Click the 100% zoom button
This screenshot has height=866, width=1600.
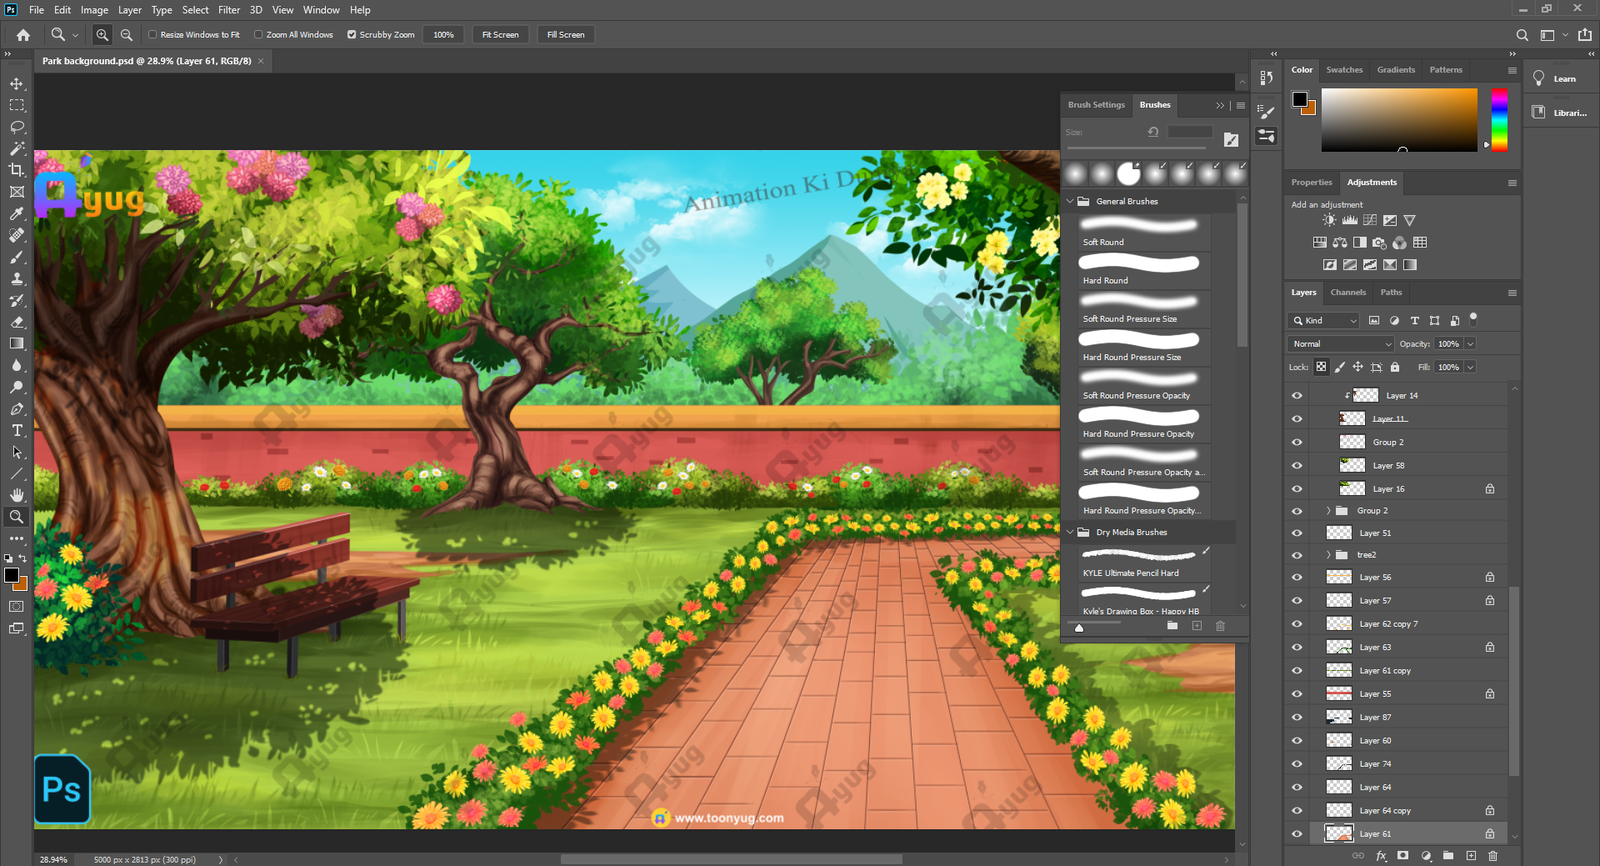point(443,35)
